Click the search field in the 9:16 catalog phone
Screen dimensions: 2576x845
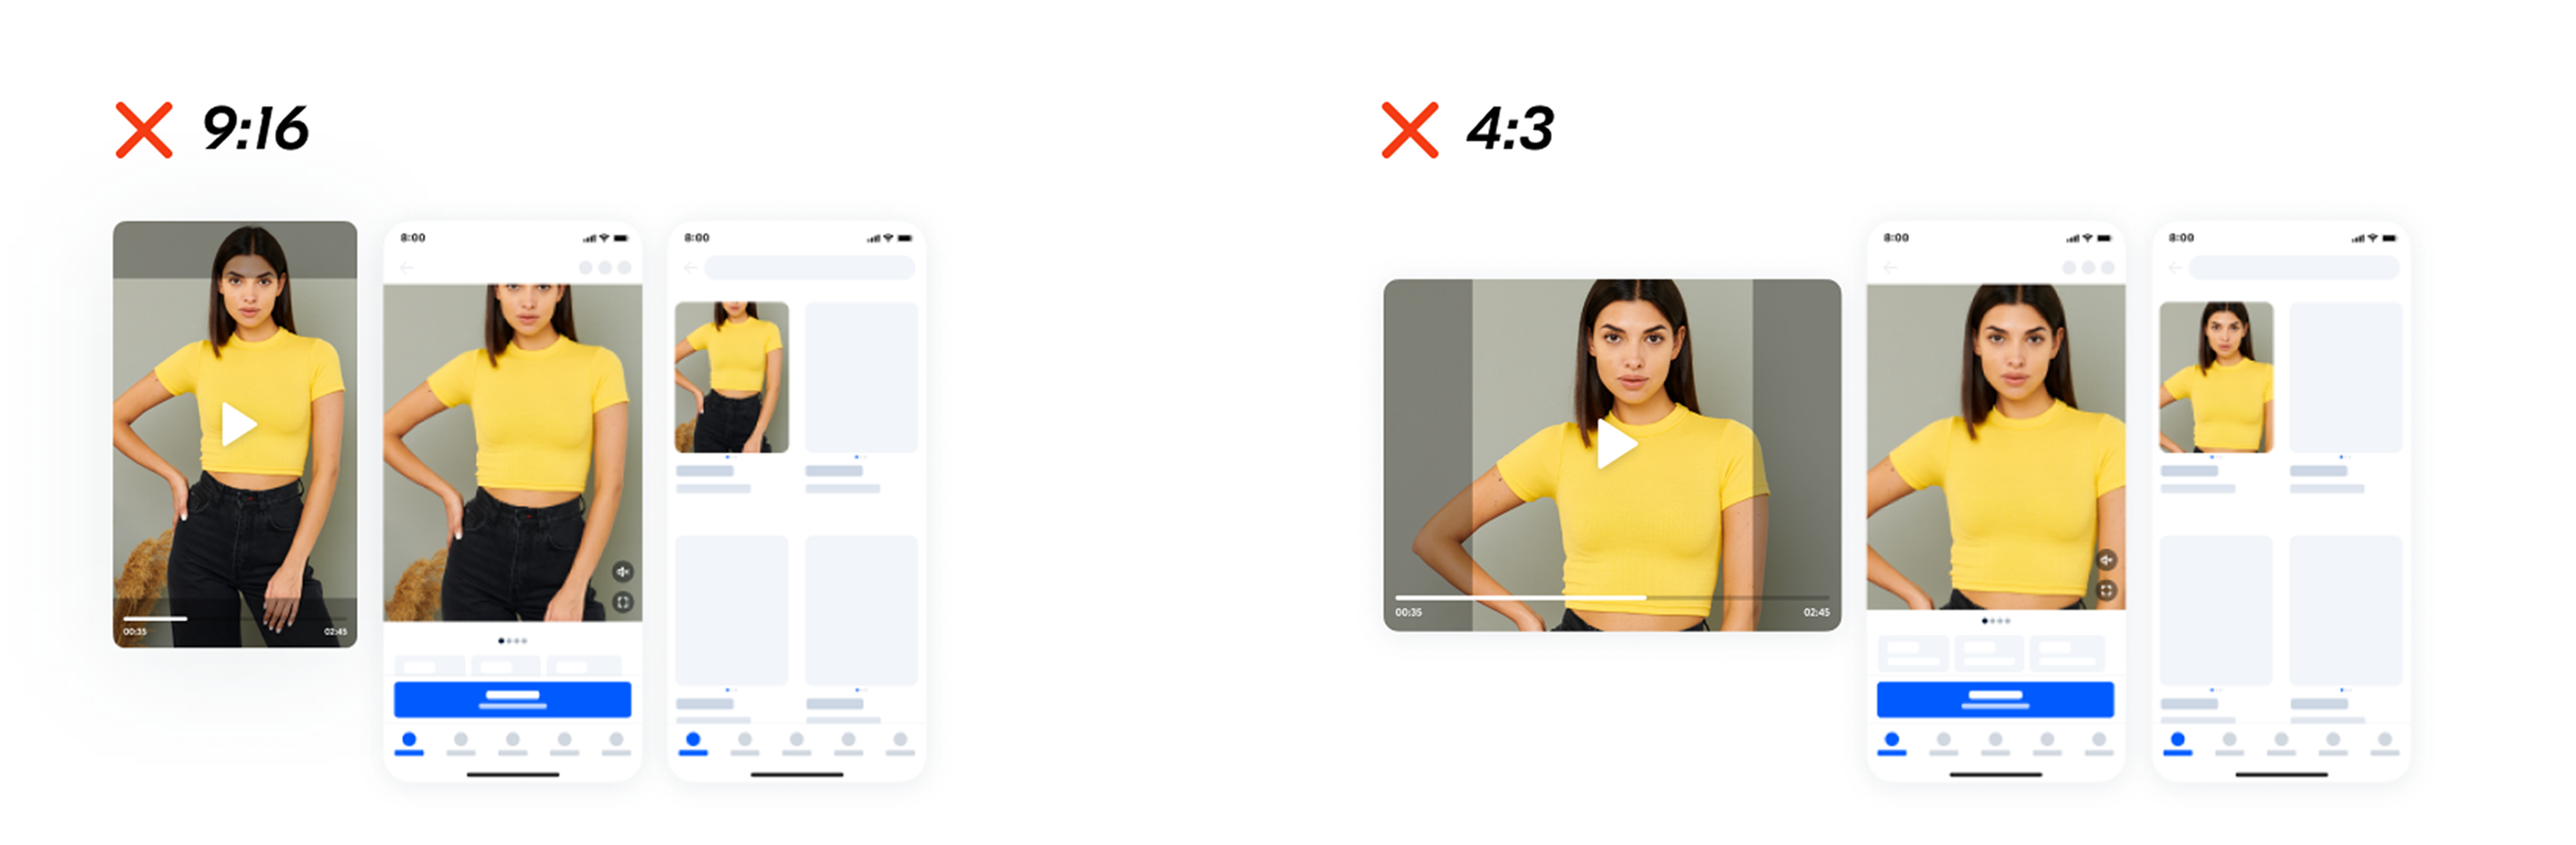[809, 268]
